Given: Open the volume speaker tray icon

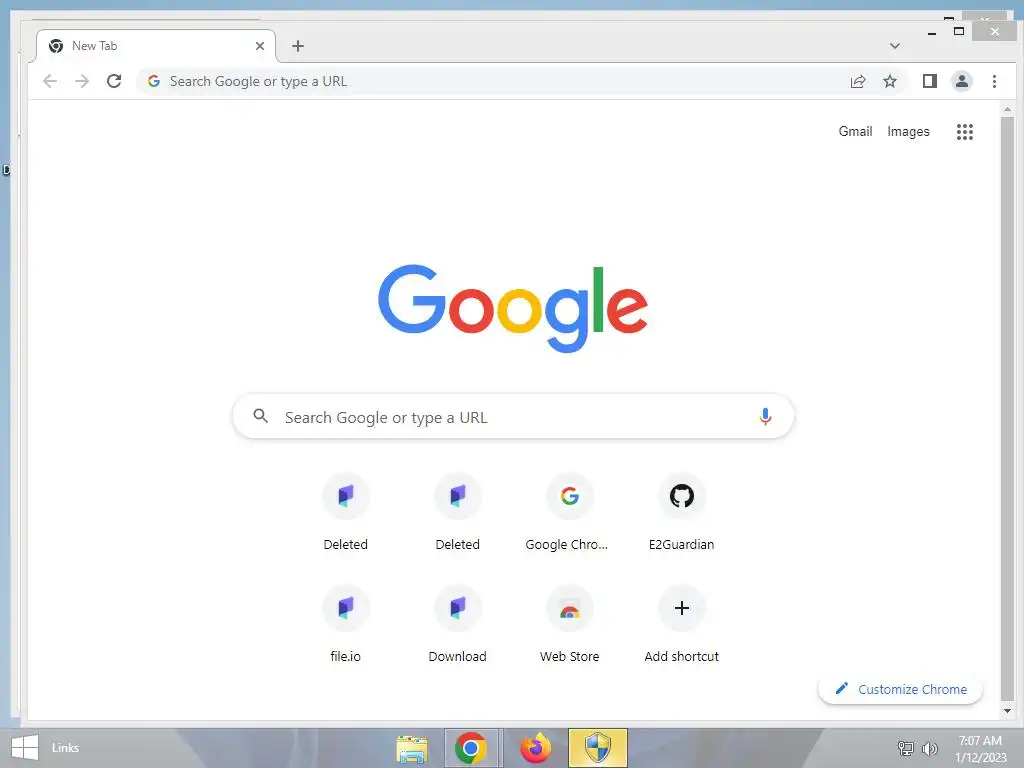Looking at the screenshot, I should [929, 748].
